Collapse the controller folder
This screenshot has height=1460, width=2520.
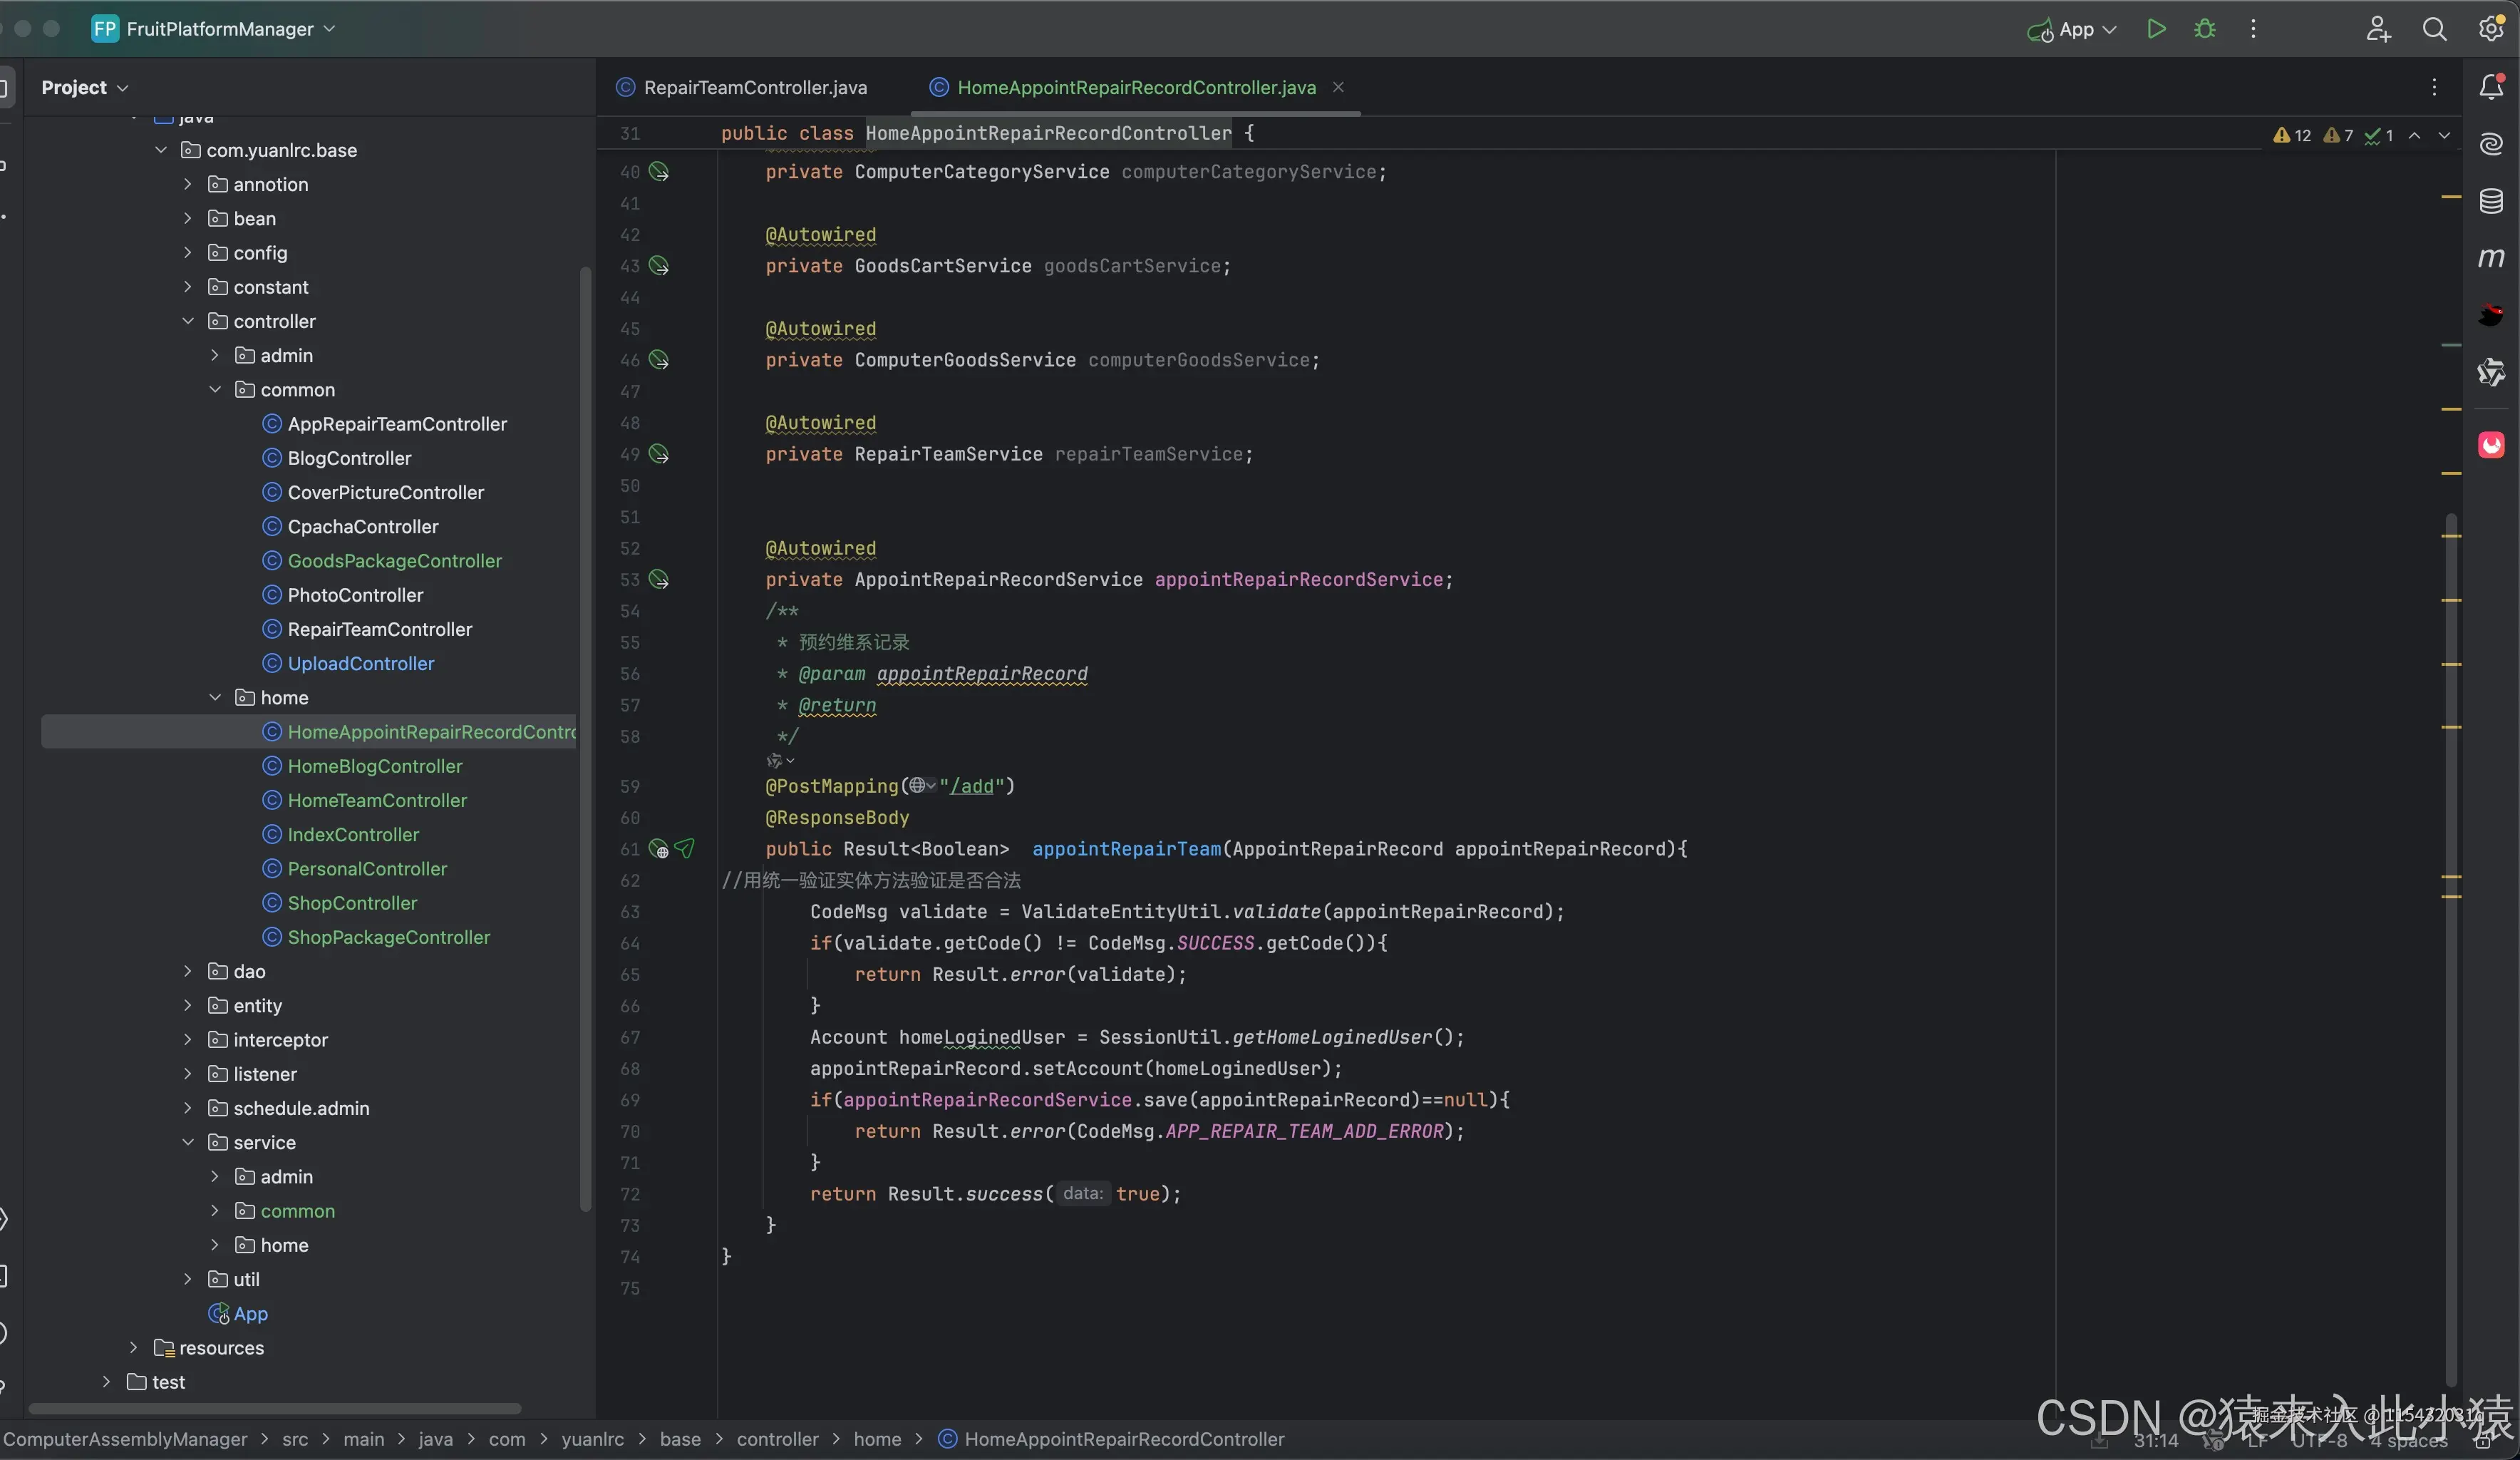pyautogui.click(x=188, y=321)
